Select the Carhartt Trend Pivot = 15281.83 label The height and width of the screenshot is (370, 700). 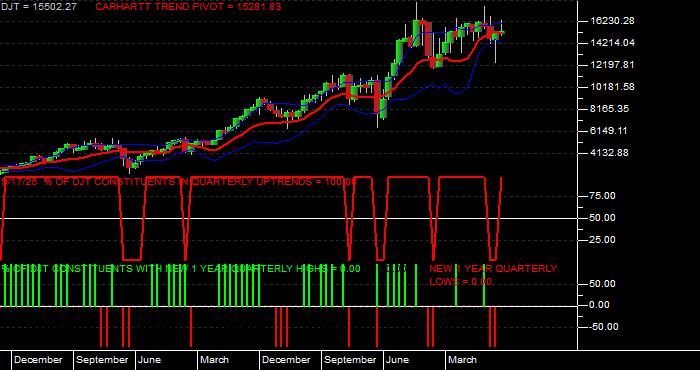click(x=188, y=7)
